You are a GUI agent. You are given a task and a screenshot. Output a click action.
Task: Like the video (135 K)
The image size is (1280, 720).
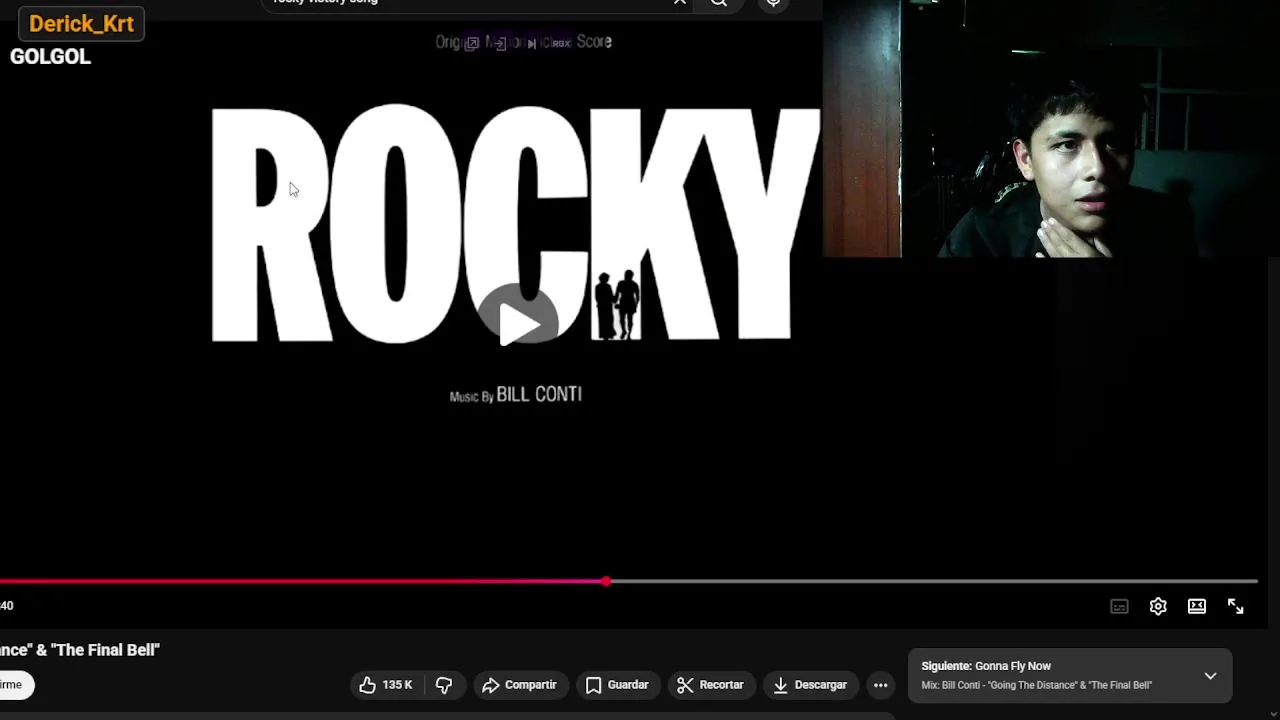[x=386, y=685]
